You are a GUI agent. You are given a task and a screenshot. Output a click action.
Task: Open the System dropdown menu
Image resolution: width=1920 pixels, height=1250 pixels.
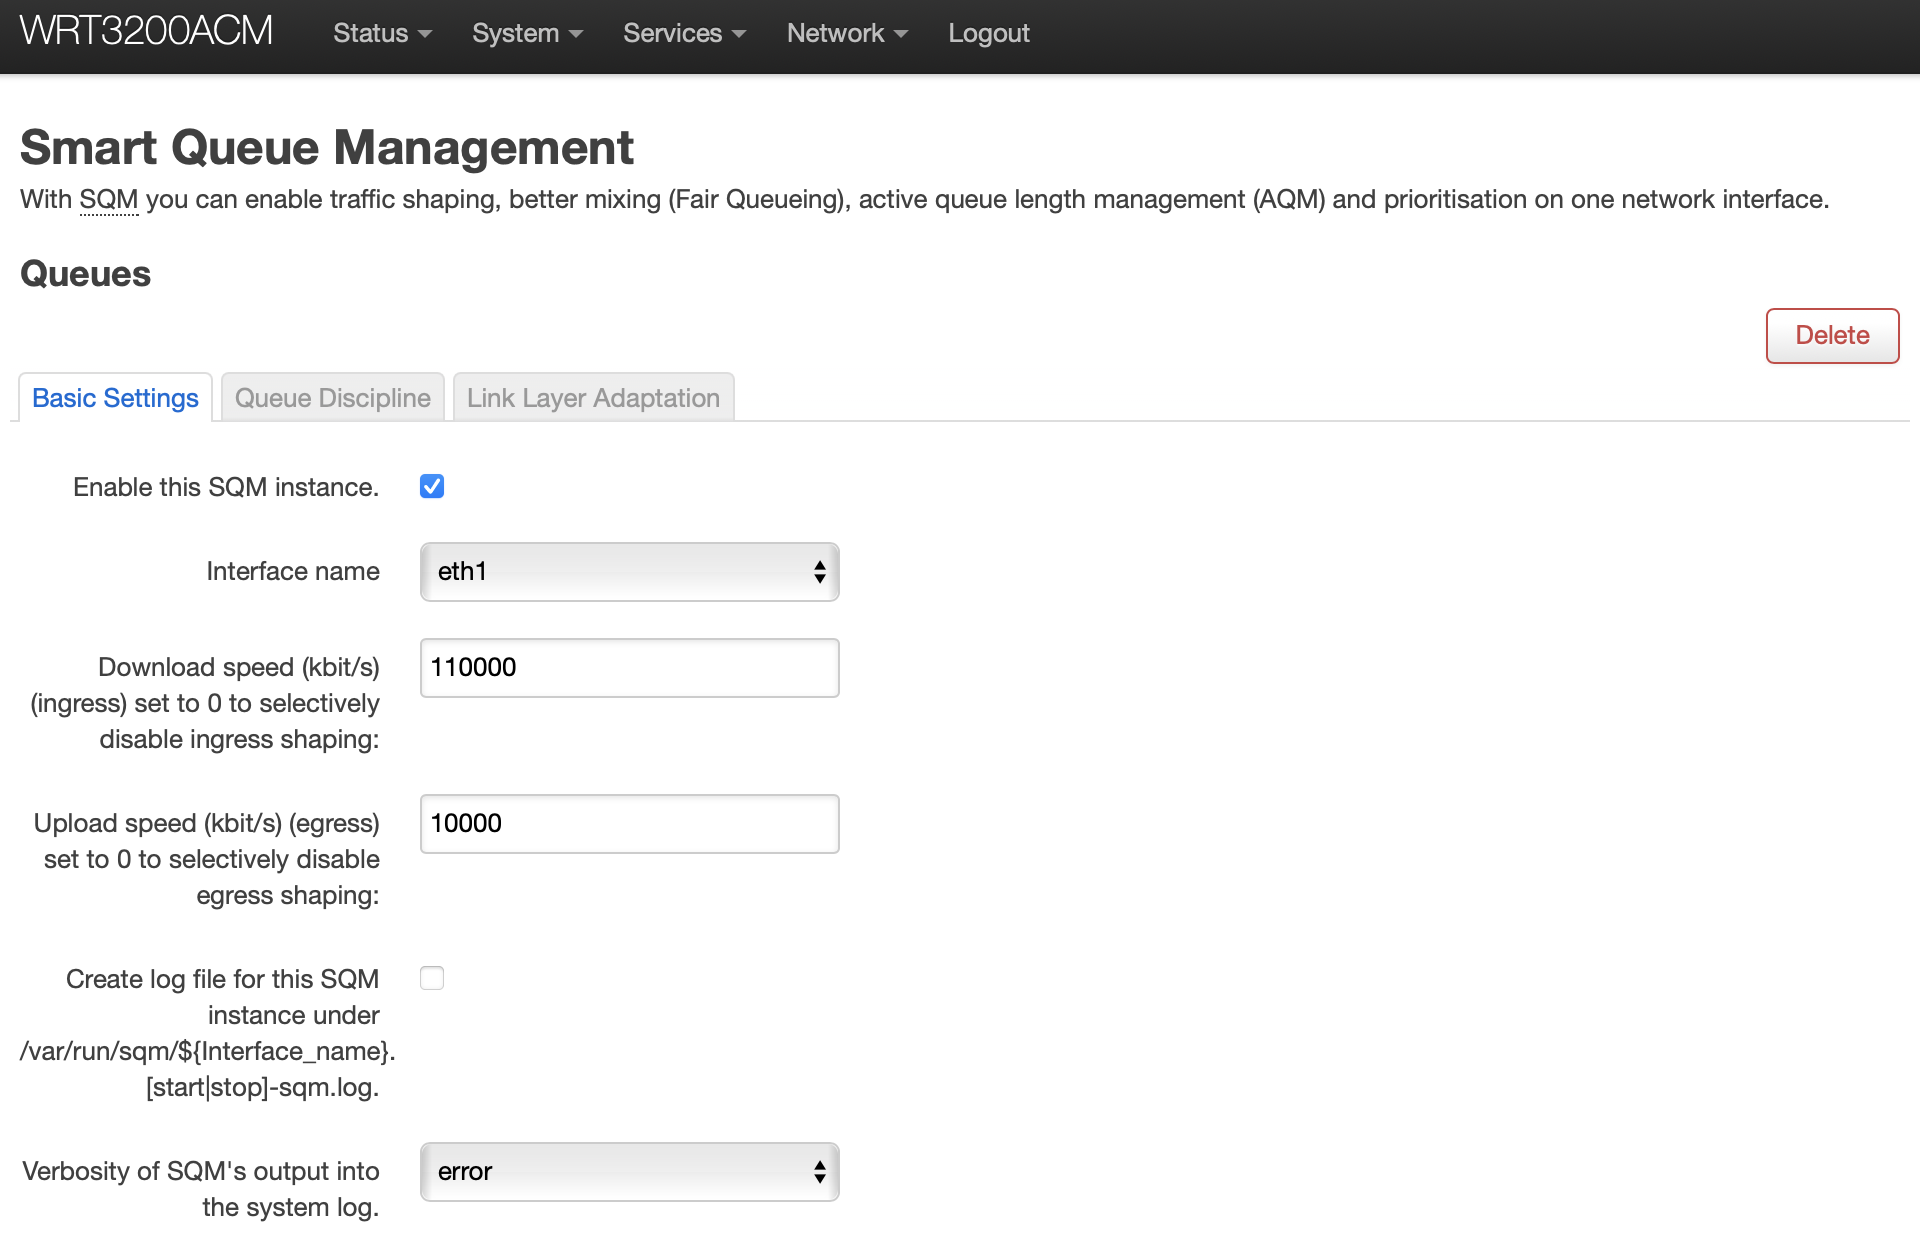(x=527, y=33)
